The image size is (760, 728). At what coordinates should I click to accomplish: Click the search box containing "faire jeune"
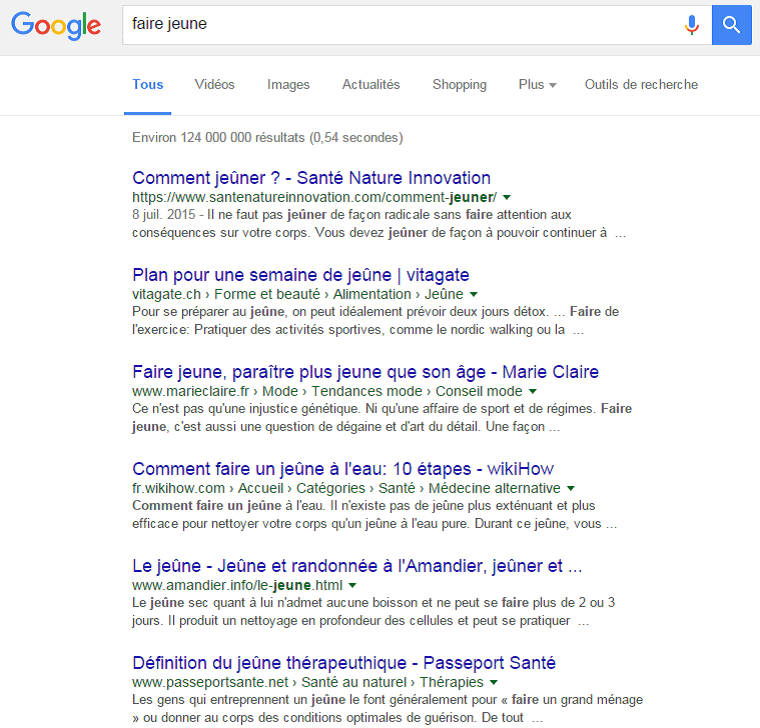(400, 25)
